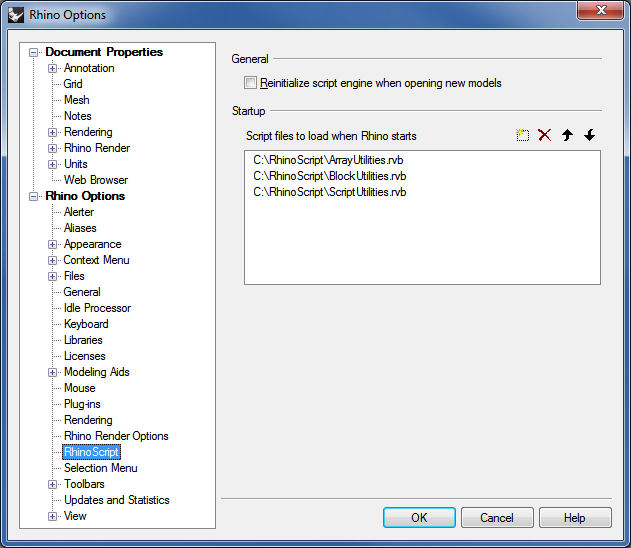The width and height of the screenshot is (631, 548).
Task: Expand the Appearance node
Action: click(52, 245)
